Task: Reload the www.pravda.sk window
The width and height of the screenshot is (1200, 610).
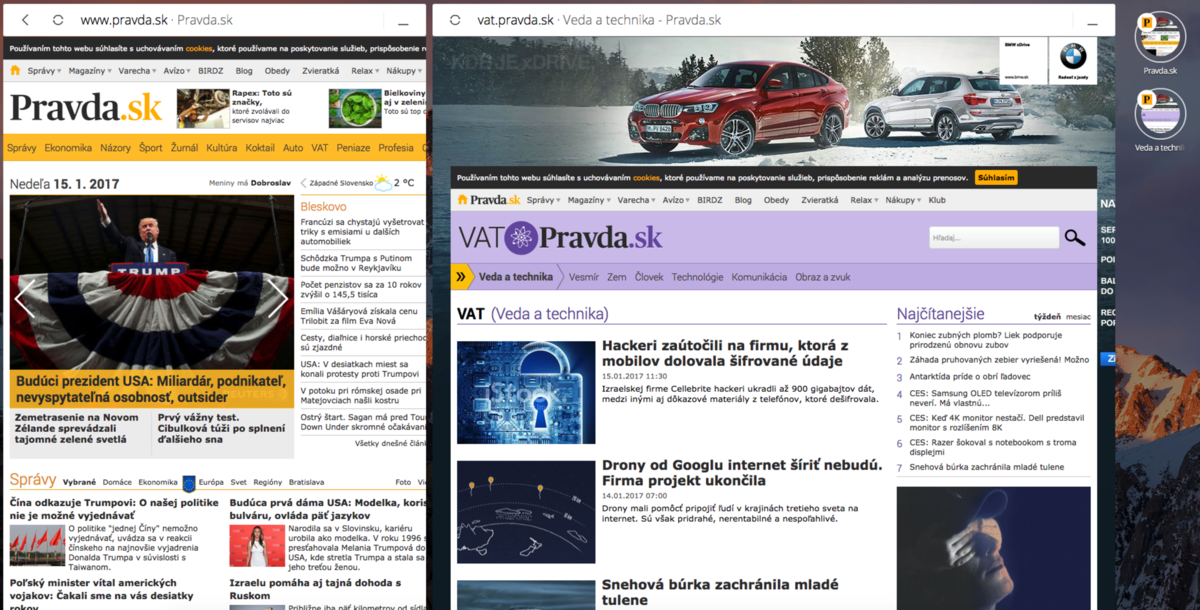Action: pos(58,20)
